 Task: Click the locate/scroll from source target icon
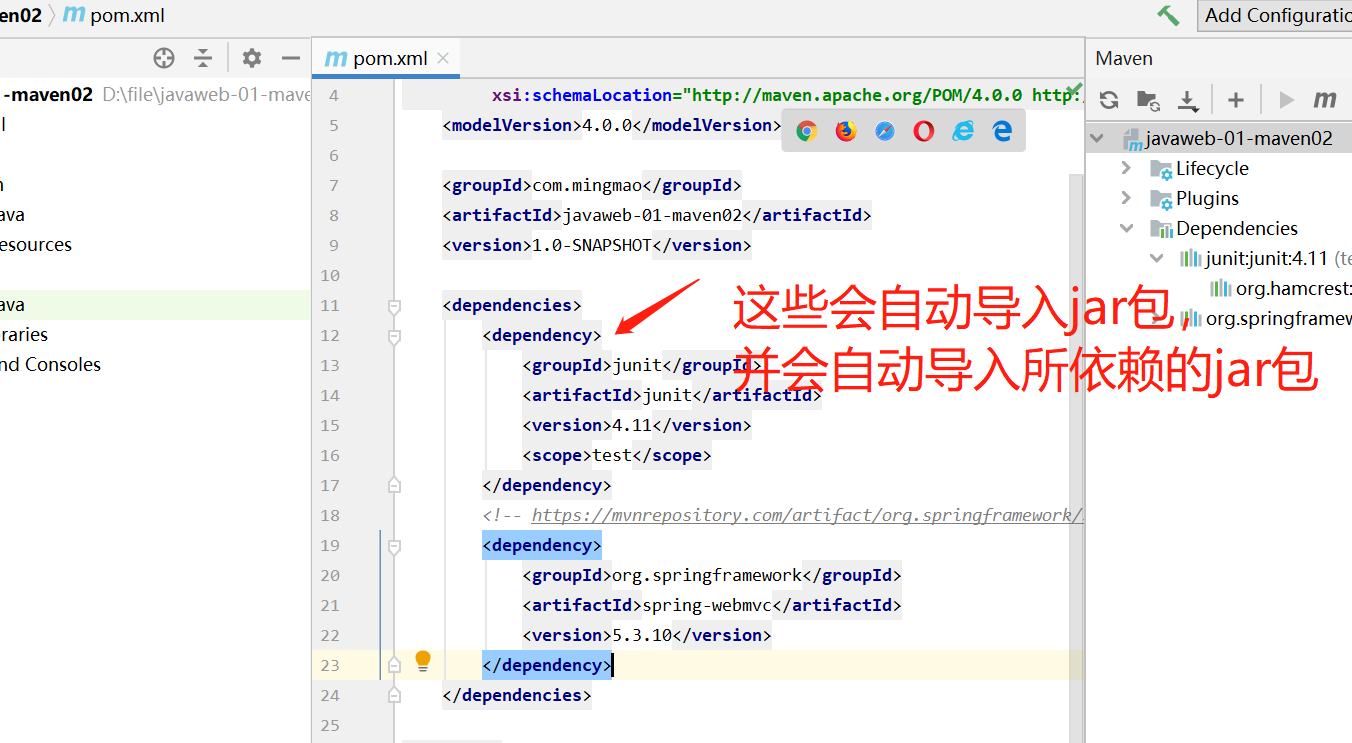click(164, 58)
